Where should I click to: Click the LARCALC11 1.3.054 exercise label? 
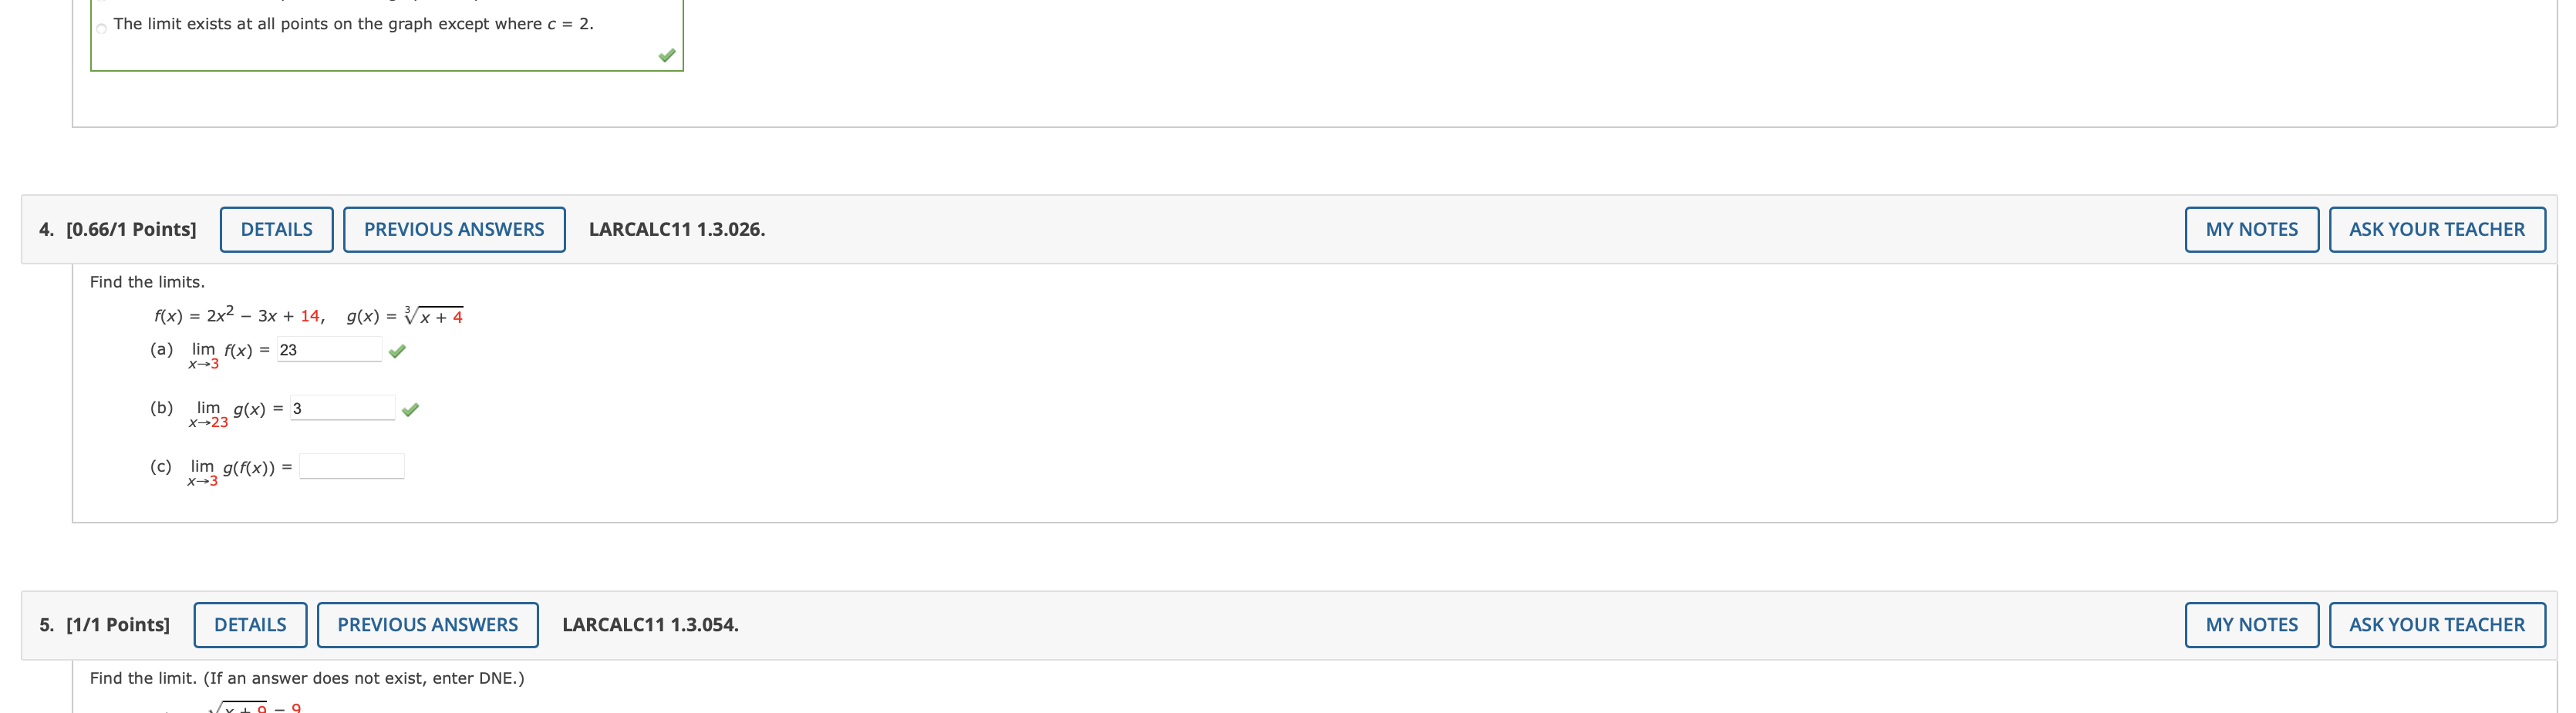(650, 624)
